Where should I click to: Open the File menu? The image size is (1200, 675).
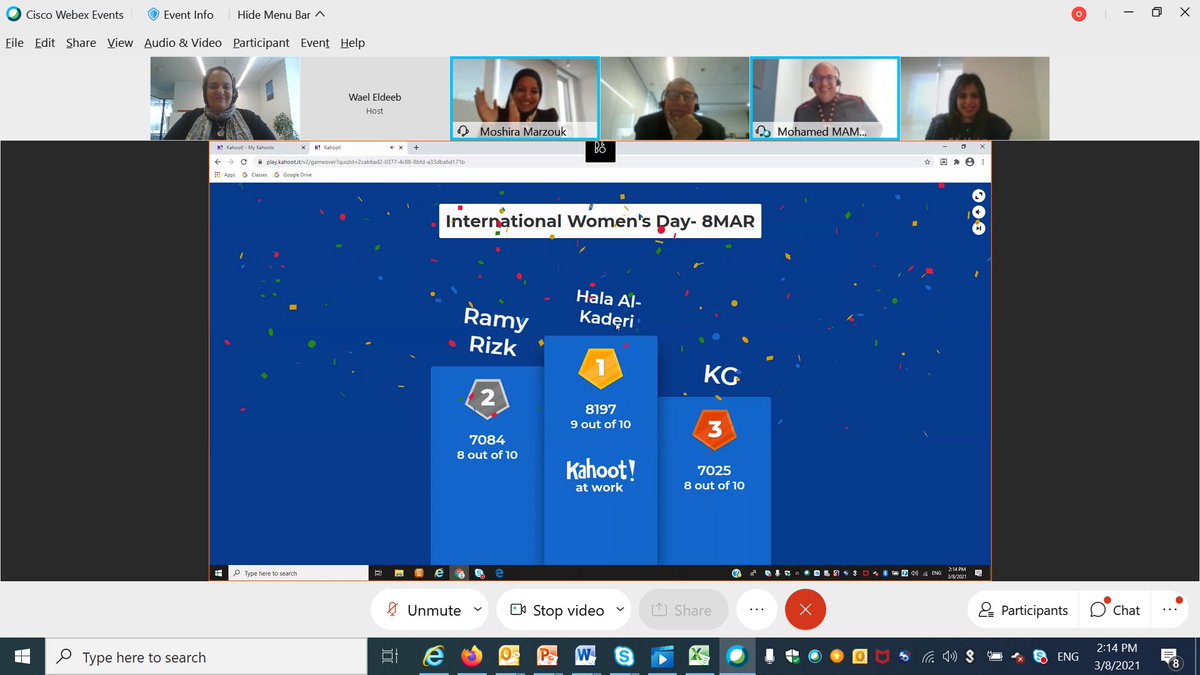(14, 43)
